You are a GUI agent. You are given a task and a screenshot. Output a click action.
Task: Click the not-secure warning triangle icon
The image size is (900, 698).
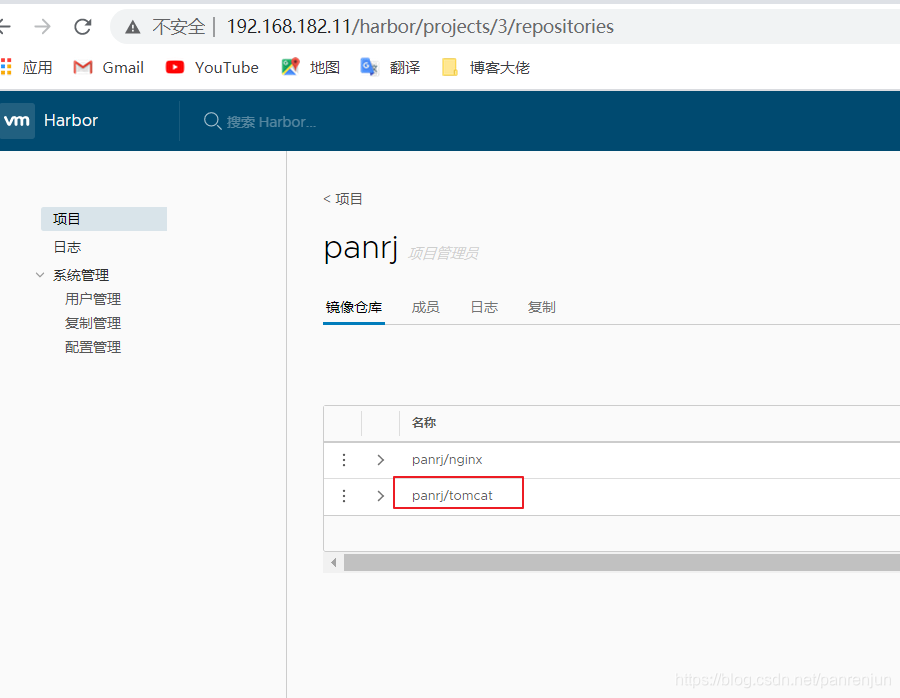click(x=133, y=27)
